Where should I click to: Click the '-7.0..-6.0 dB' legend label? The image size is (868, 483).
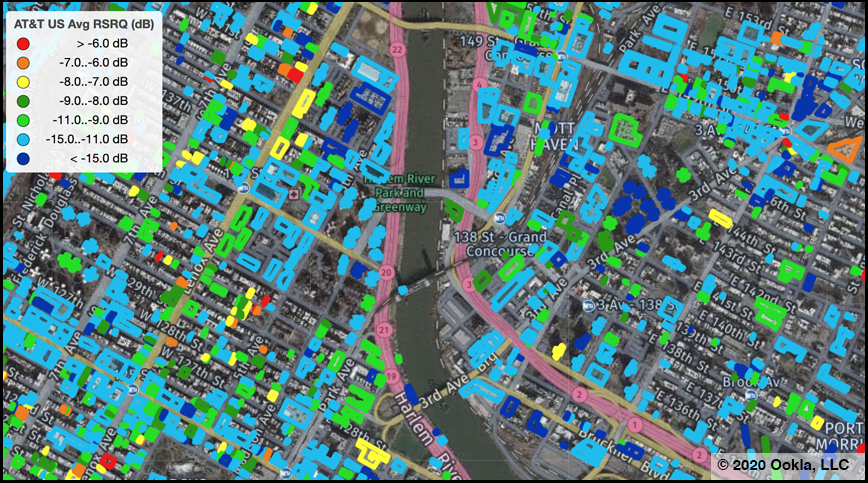click(94, 63)
